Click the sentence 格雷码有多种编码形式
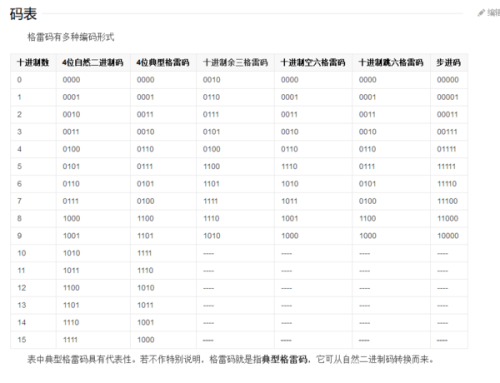This screenshot has width=500, height=383. [x=71, y=37]
